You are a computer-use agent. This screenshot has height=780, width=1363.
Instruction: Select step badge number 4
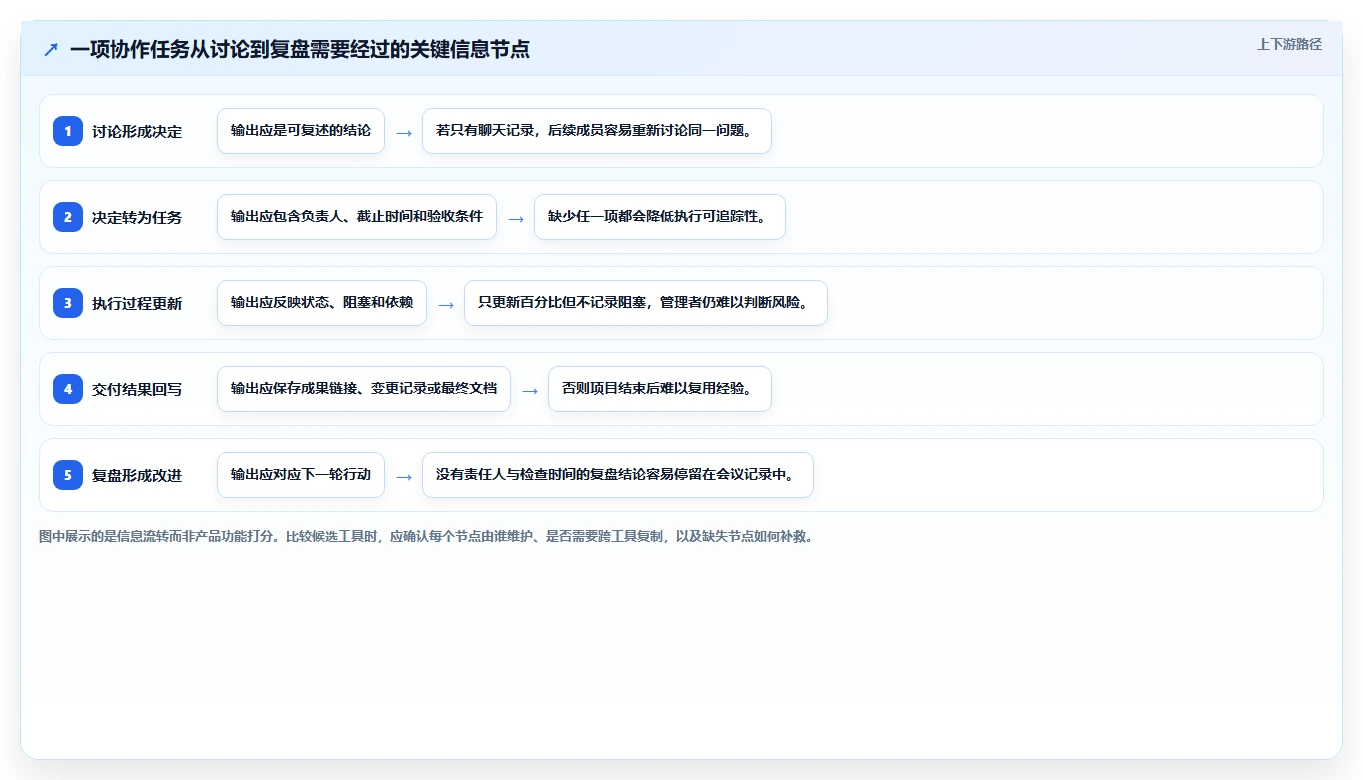tap(68, 389)
